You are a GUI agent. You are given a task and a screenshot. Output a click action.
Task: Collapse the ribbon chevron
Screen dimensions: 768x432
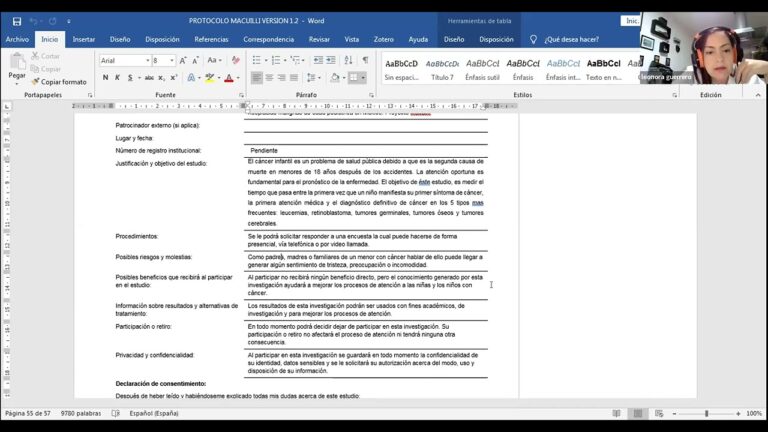click(758, 95)
